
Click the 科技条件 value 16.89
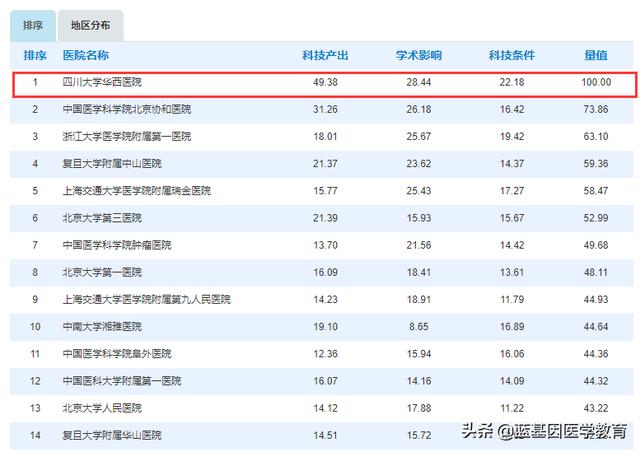(x=512, y=327)
